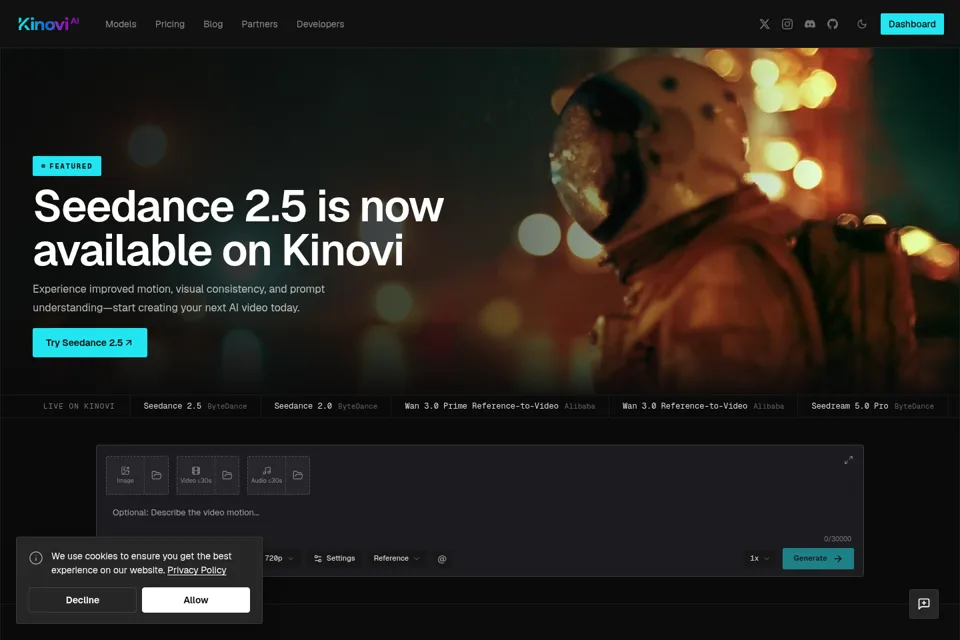Open the Instagram icon in the header
960x640 pixels.
787,24
